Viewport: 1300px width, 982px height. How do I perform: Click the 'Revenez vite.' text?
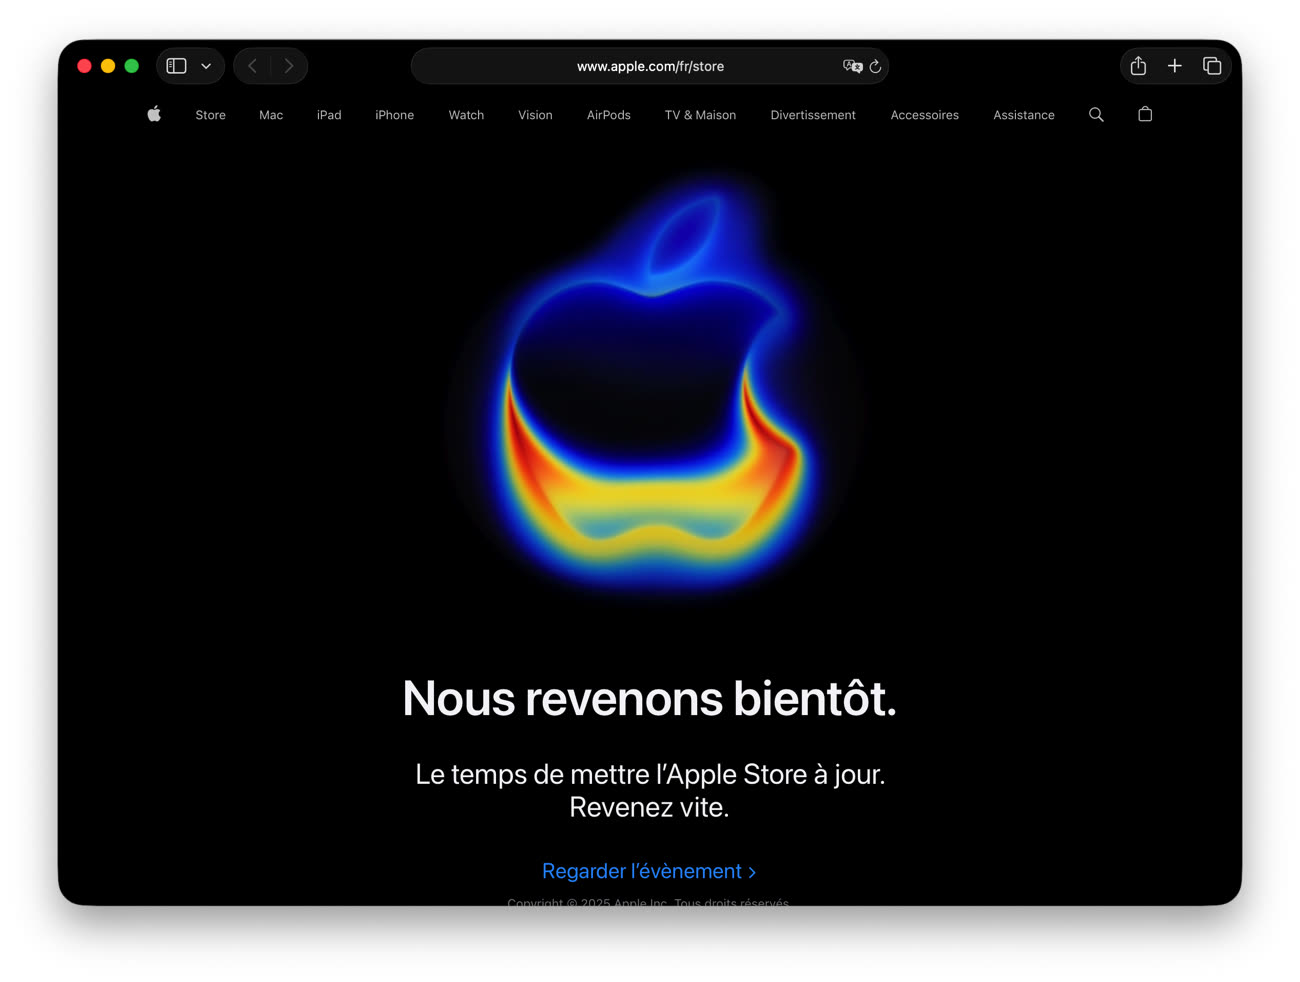[649, 807]
